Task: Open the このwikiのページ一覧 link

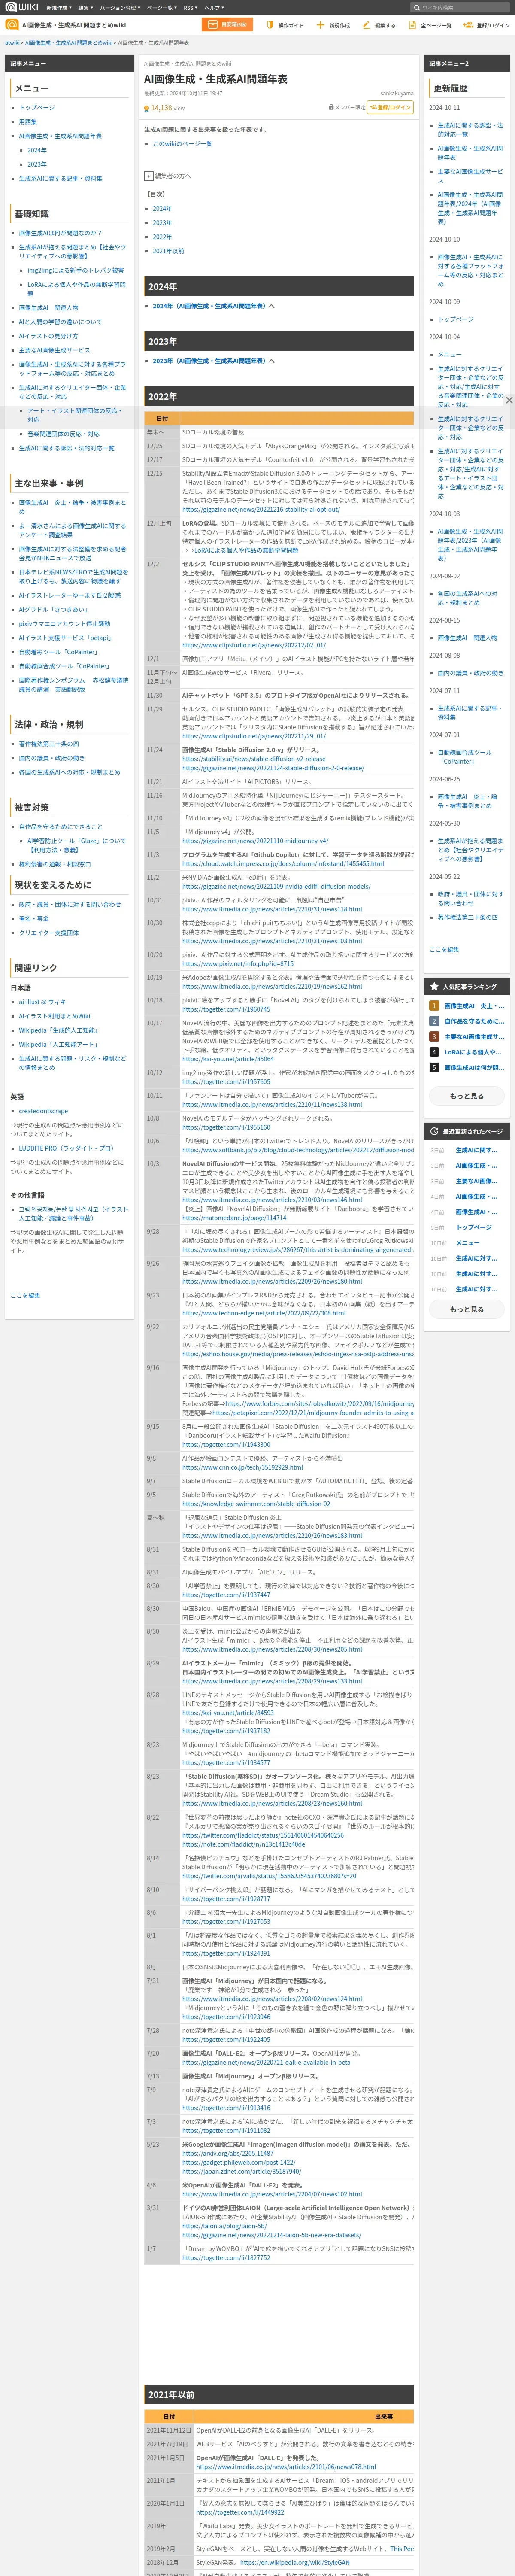Action: click(x=182, y=144)
